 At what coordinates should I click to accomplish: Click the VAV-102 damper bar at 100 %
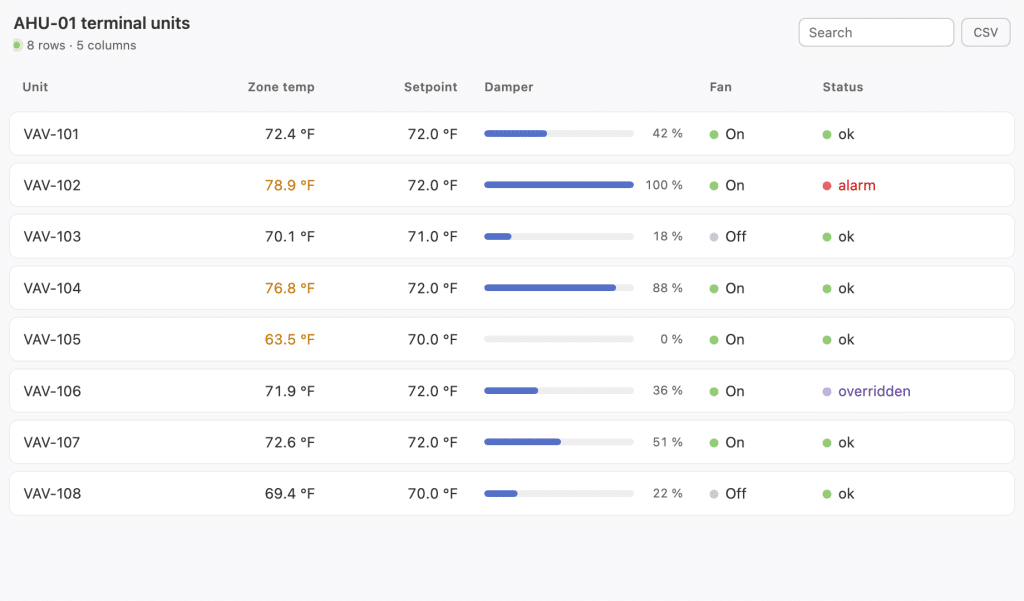[559, 185]
